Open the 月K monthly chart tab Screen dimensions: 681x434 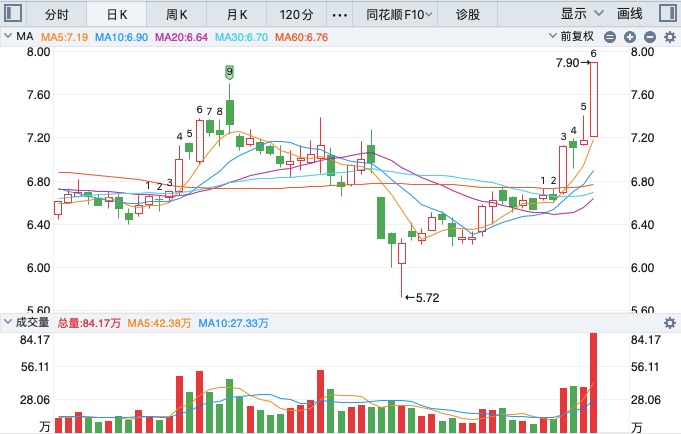[237, 14]
